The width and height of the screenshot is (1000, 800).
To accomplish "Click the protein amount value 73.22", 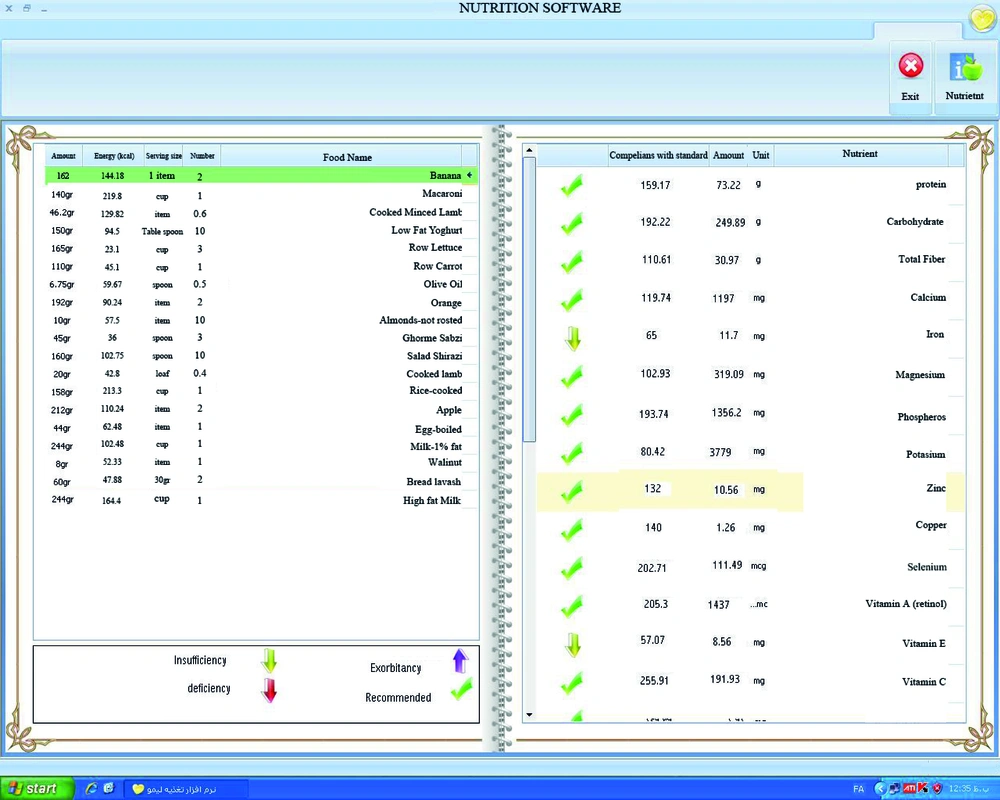I will point(728,185).
